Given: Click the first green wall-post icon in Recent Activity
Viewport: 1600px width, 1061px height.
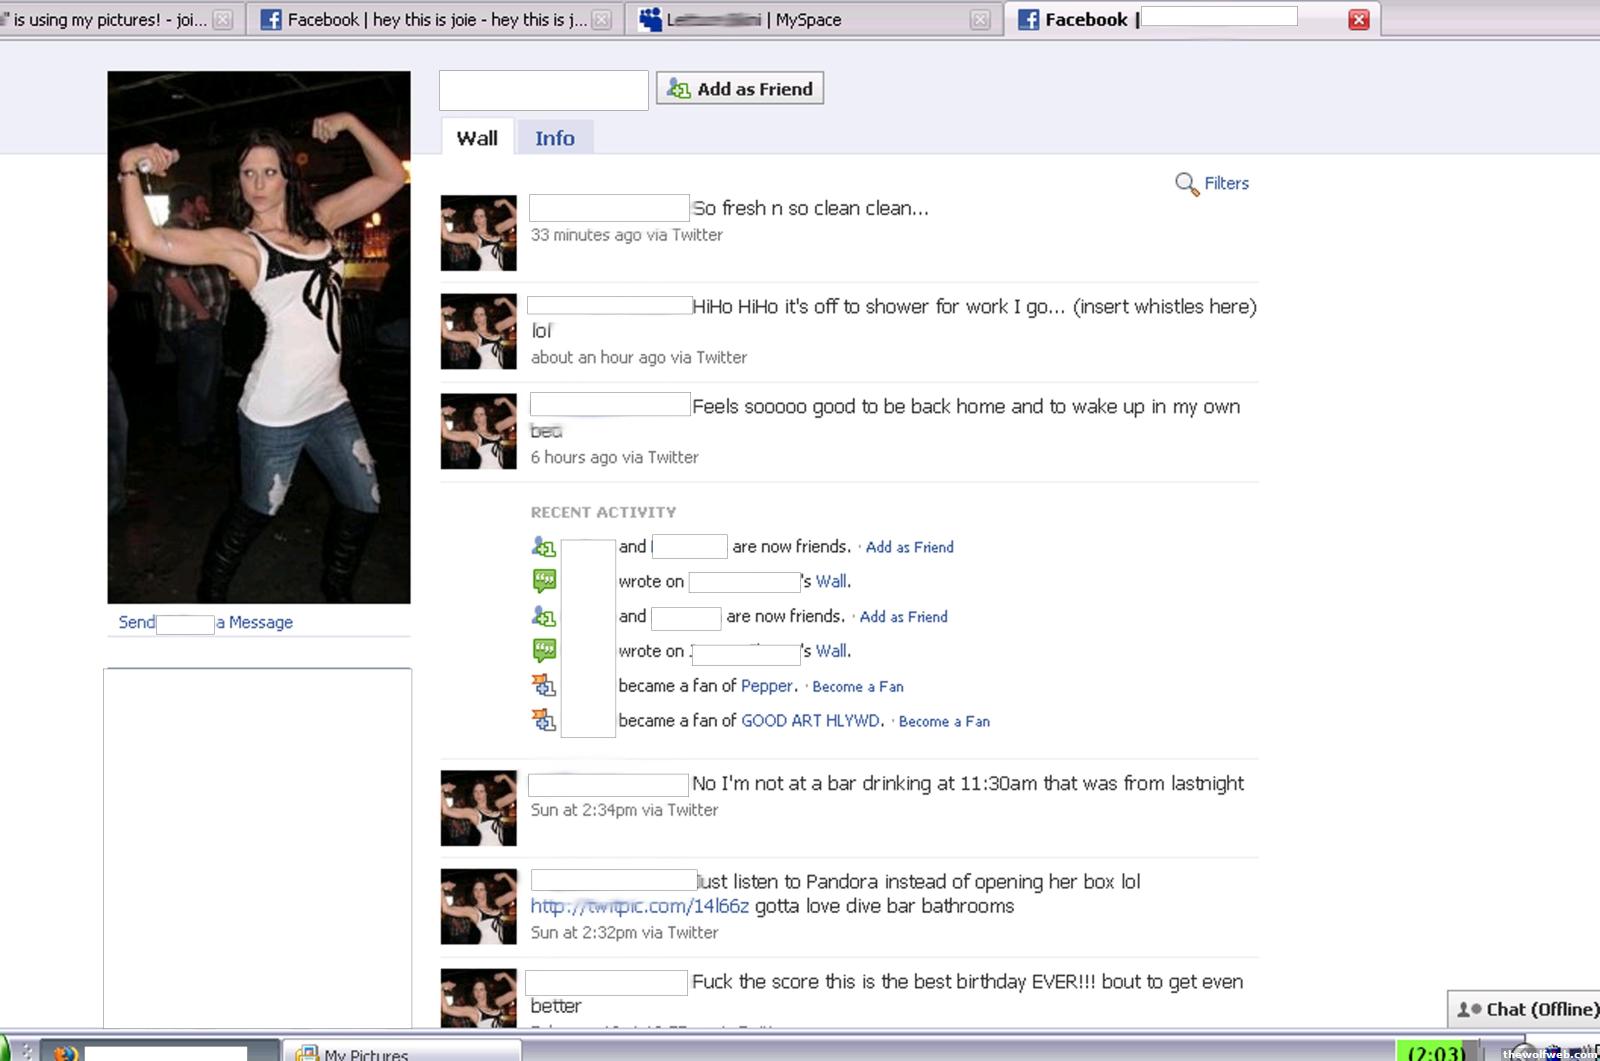Looking at the screenshot, I should pos(544,581).
